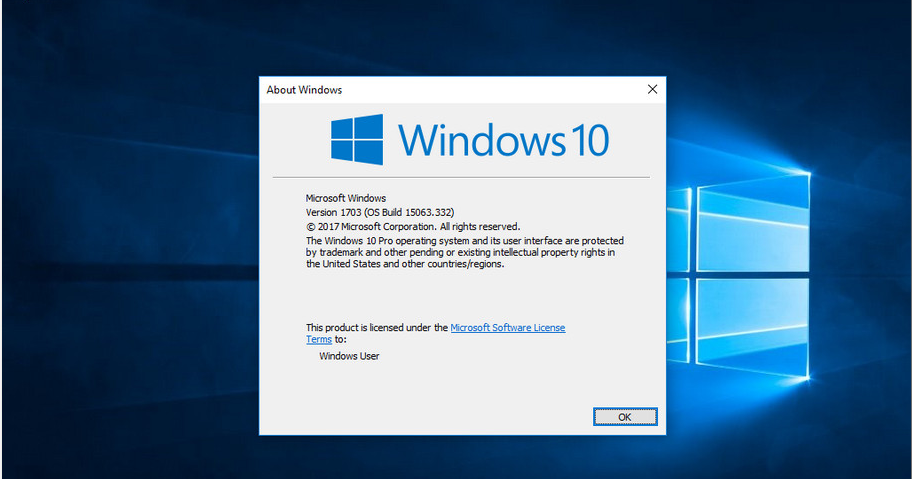
Task: Click the 'Windows 10' heading text
Action: pos(504,140)
